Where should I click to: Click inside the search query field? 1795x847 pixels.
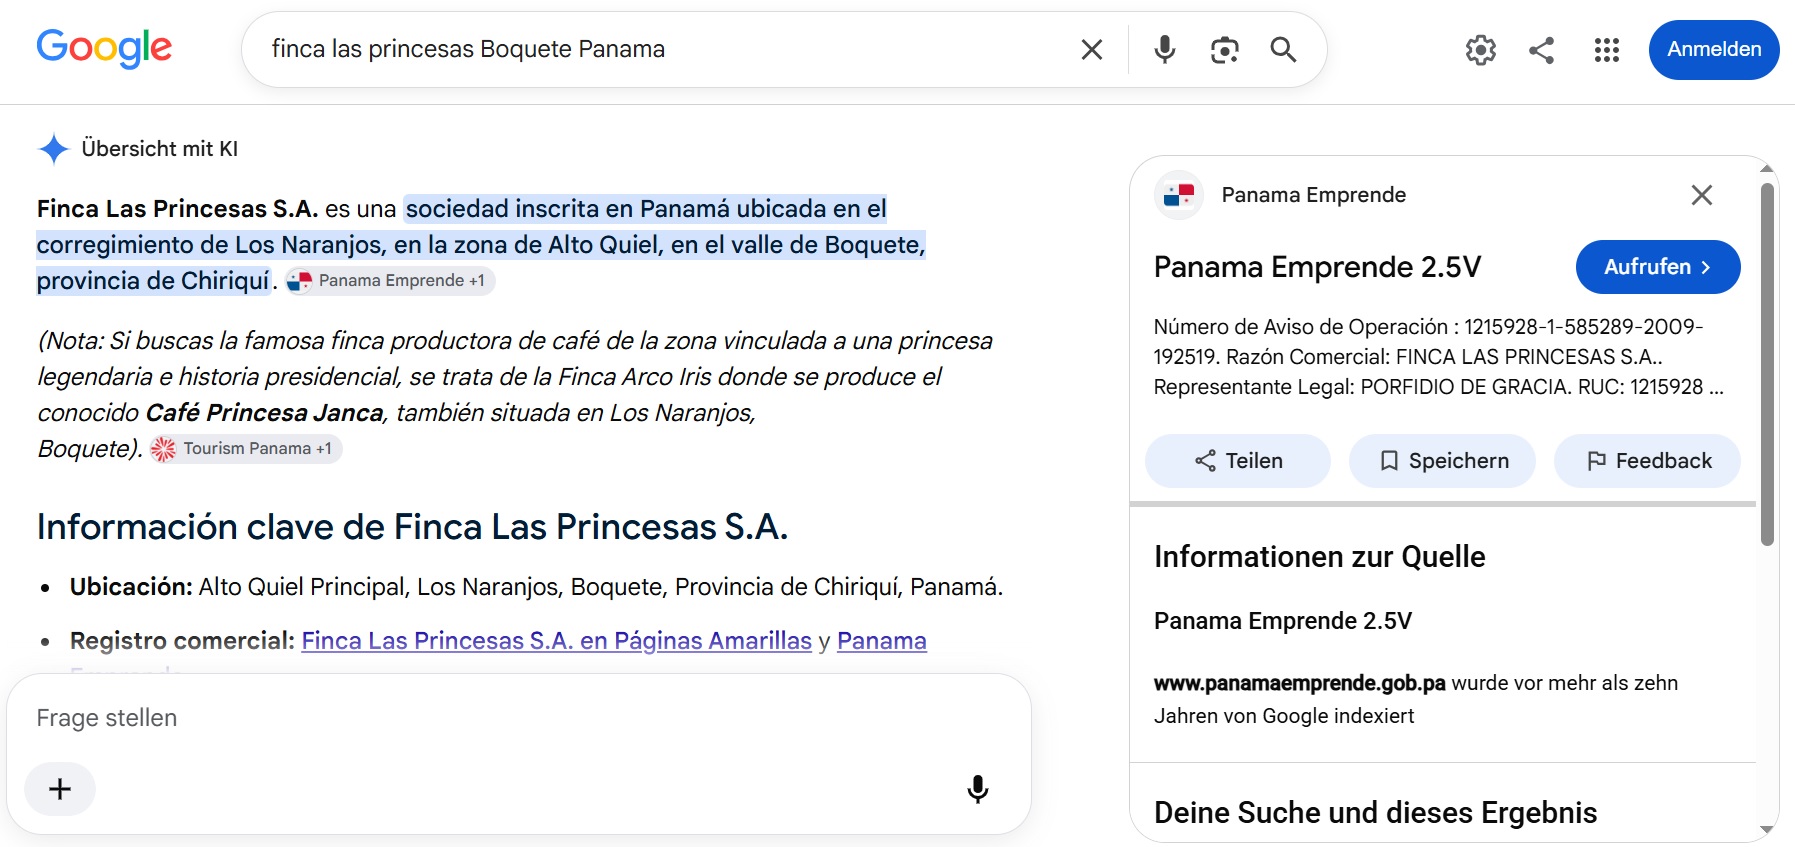click(660, 49)
